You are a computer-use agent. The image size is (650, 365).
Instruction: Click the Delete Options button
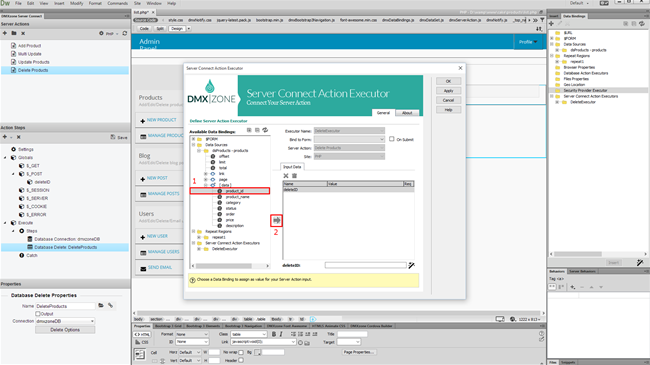65,330
